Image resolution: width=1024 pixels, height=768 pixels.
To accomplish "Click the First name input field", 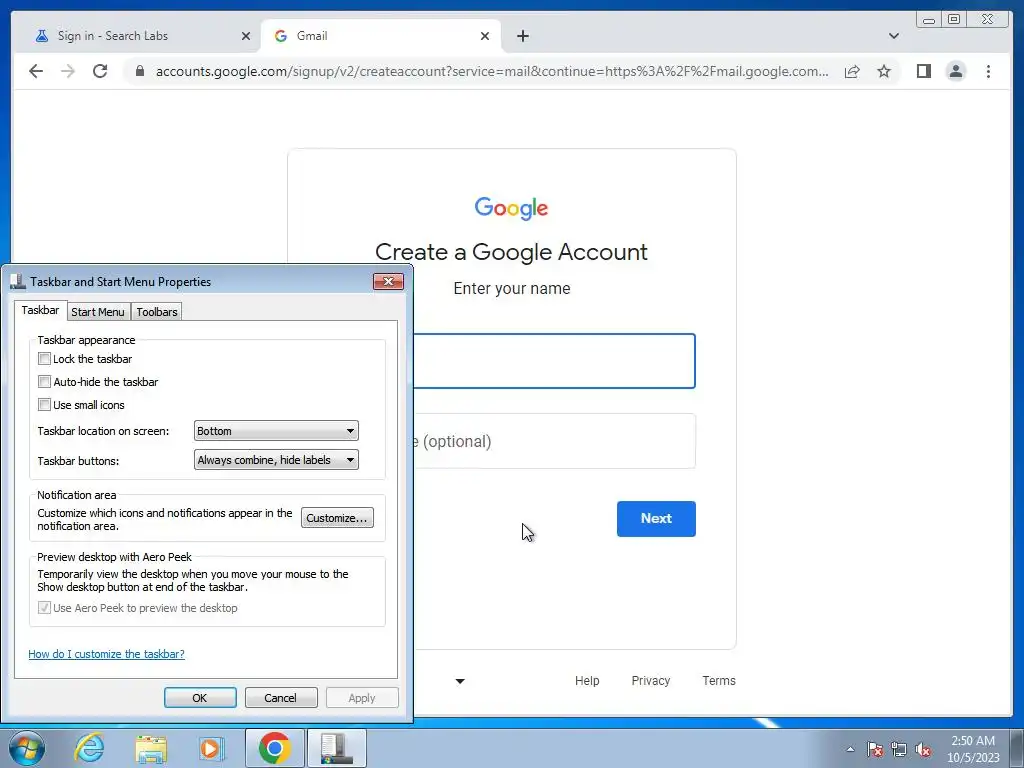I will click(x=554, y=361).
